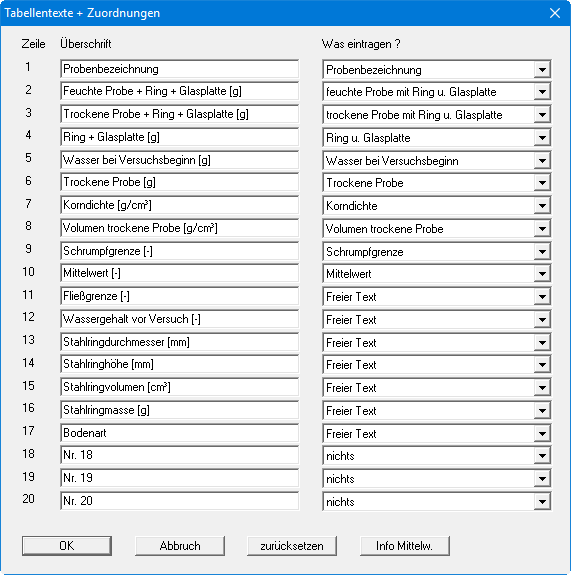Open the row 1 Probenbezeichnung dropdown
This screenshot has width=571, height=575.
[542, 70]
